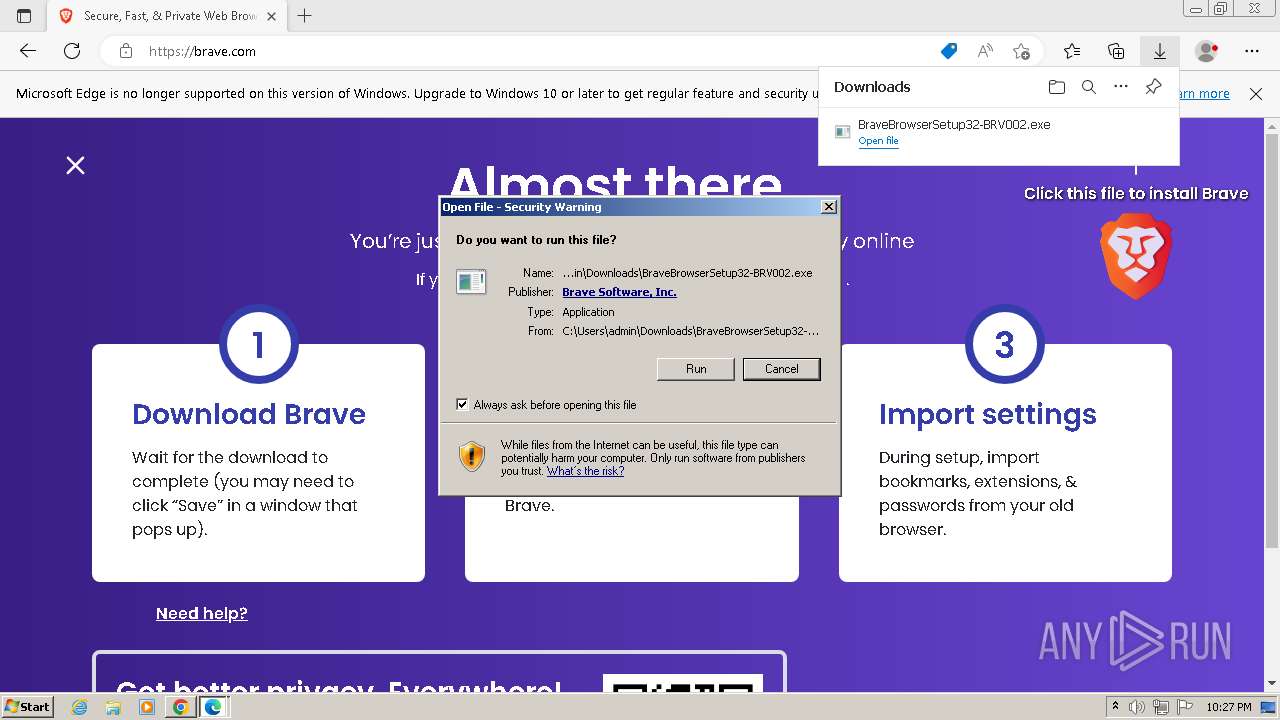Show hidden system tray icons
This screenshot has height=720, width=1280.
pyautogui.click(x=1115, y=707)
